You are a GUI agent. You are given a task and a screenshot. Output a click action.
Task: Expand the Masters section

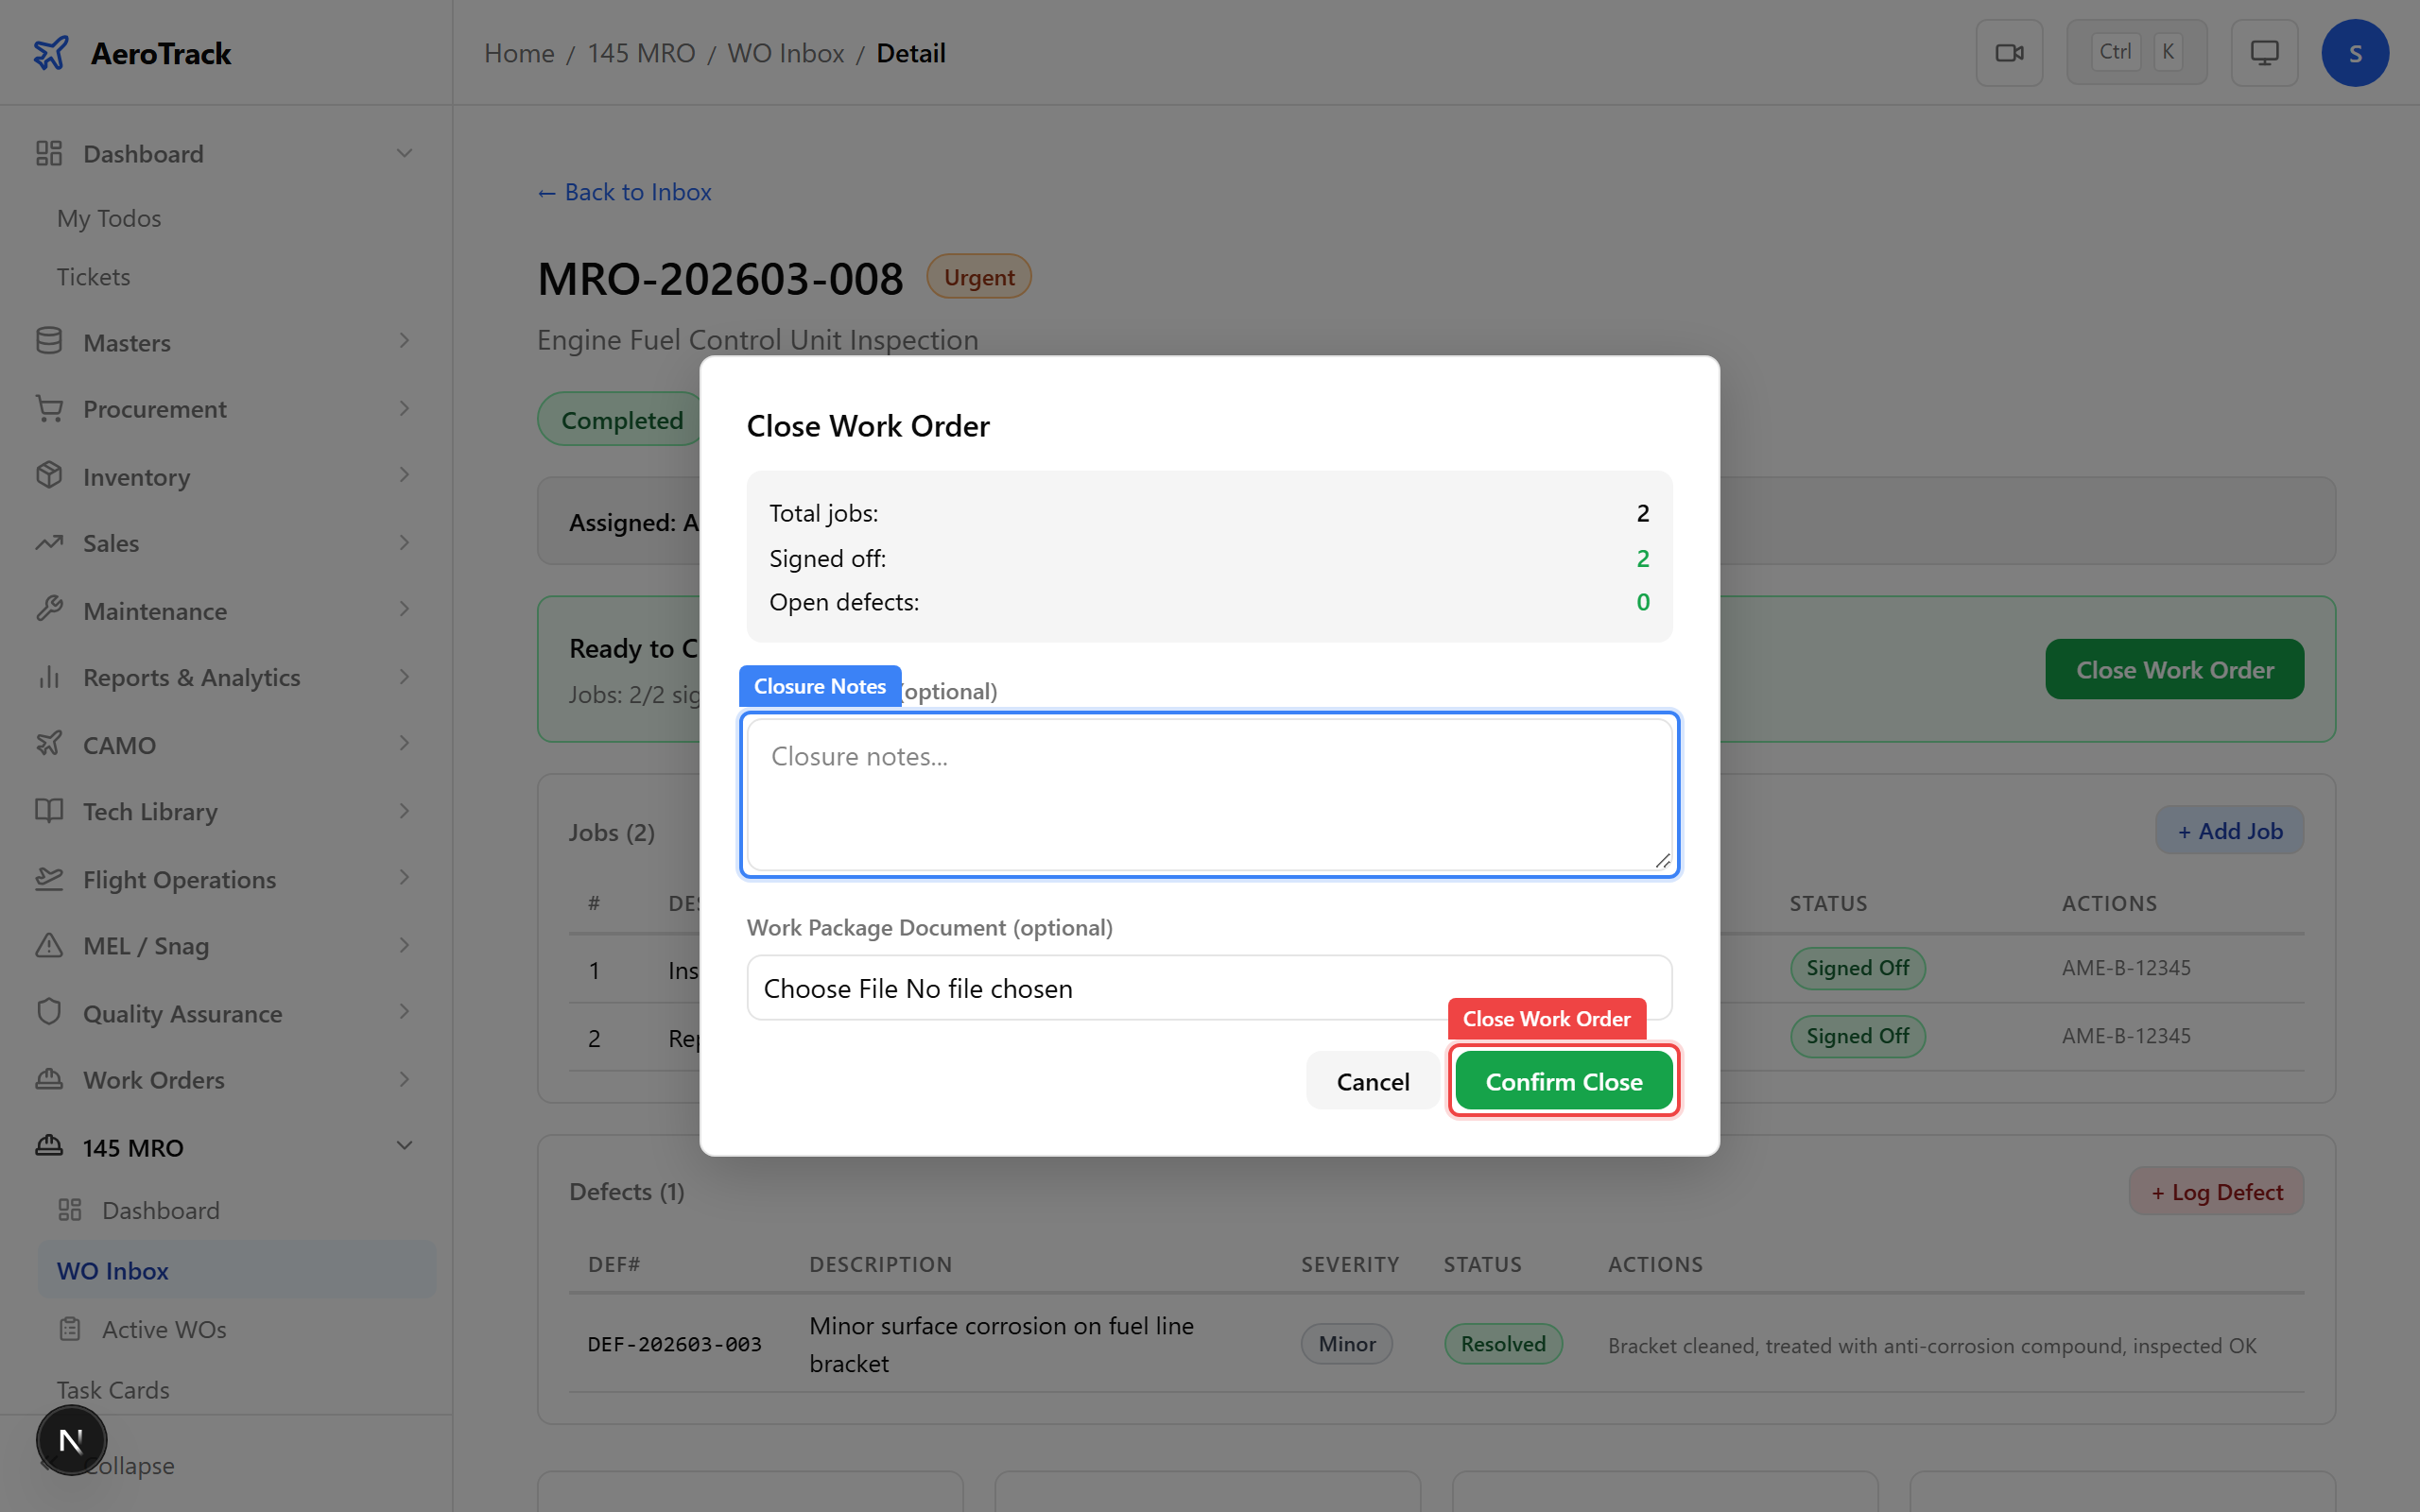[405, 341]
